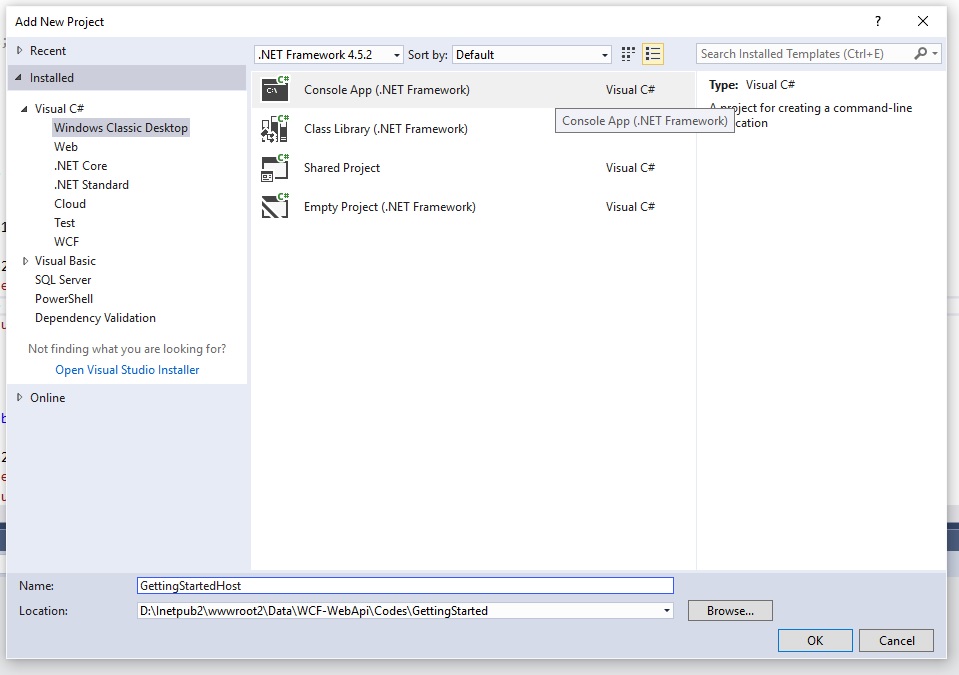The image size is (959, 675).
Task: Open the .NET Framework 4.5.2 version dropdown
Action: (393, 54)
